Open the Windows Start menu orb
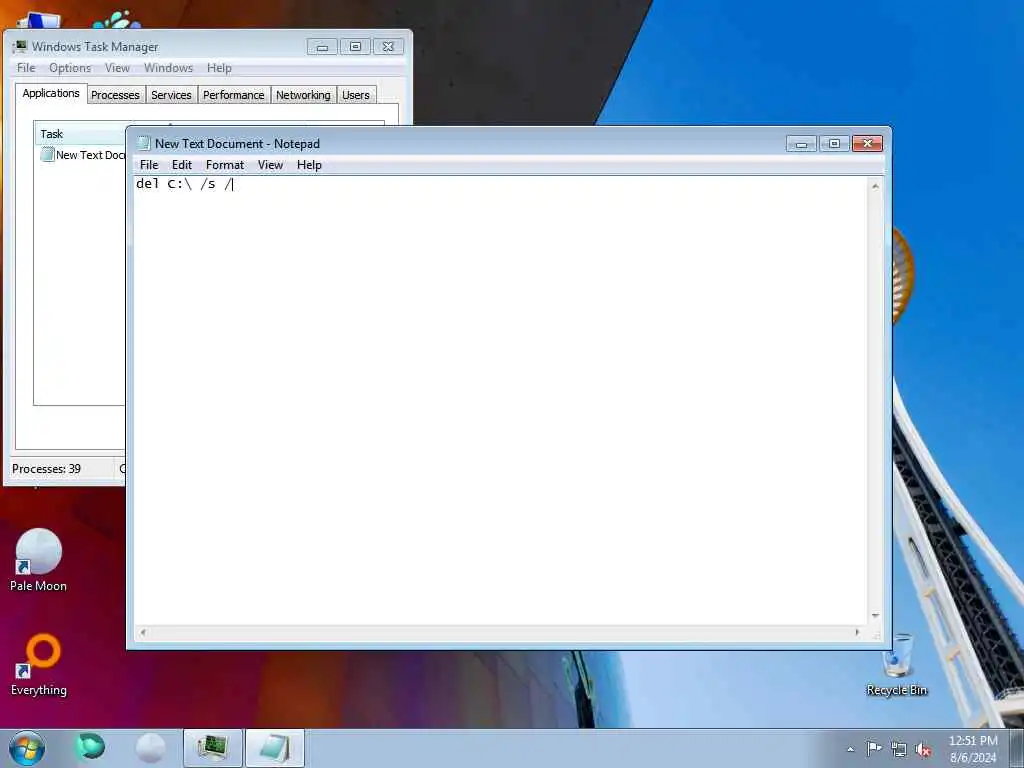The height and width of the screenshot is (768, 1024). (x=27, y=748)
